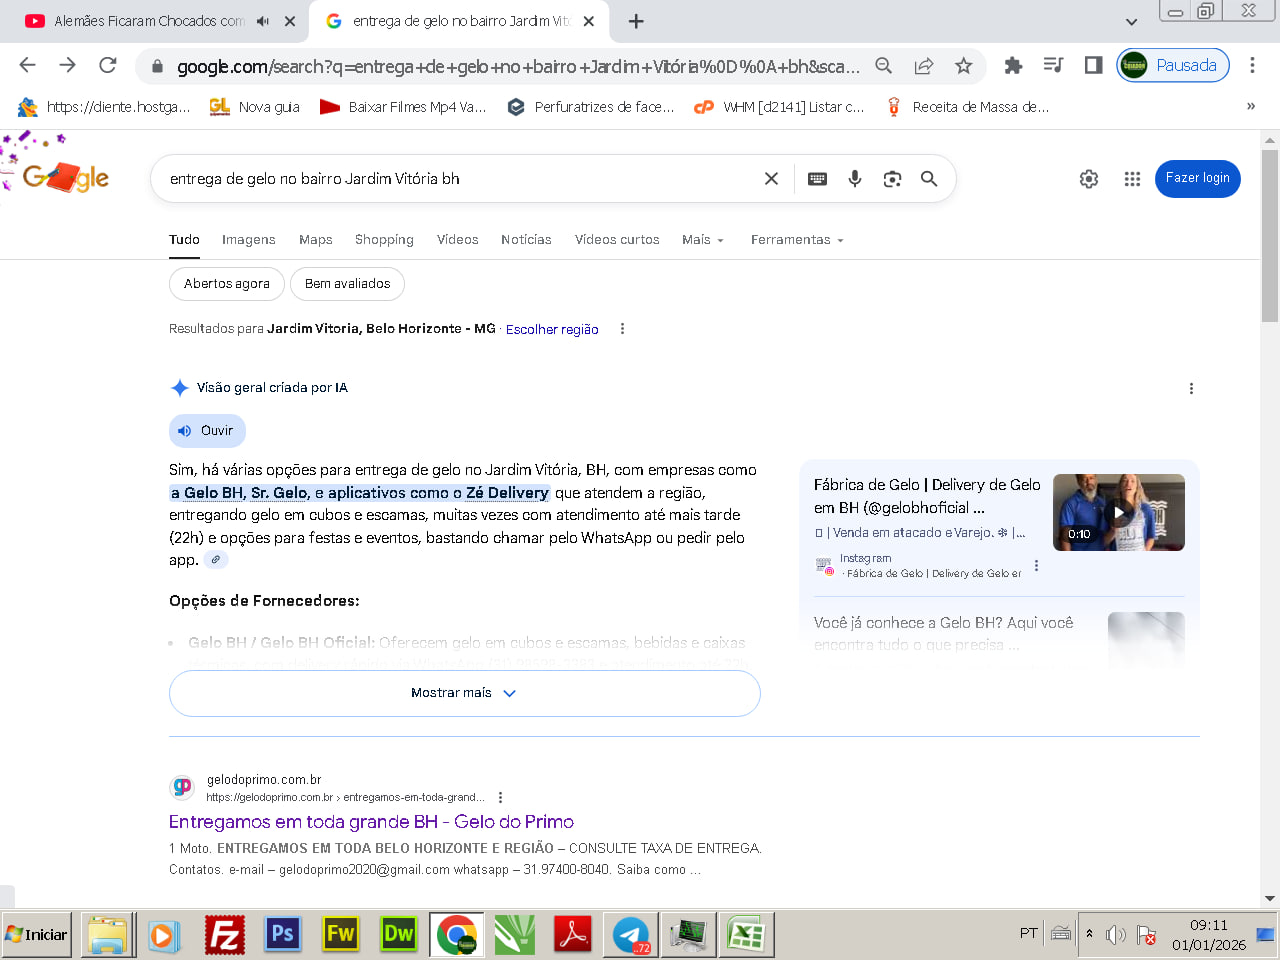
Task: Play the Fábrica de Gelo video thumbnail
Action: [x=1118, y=513]
